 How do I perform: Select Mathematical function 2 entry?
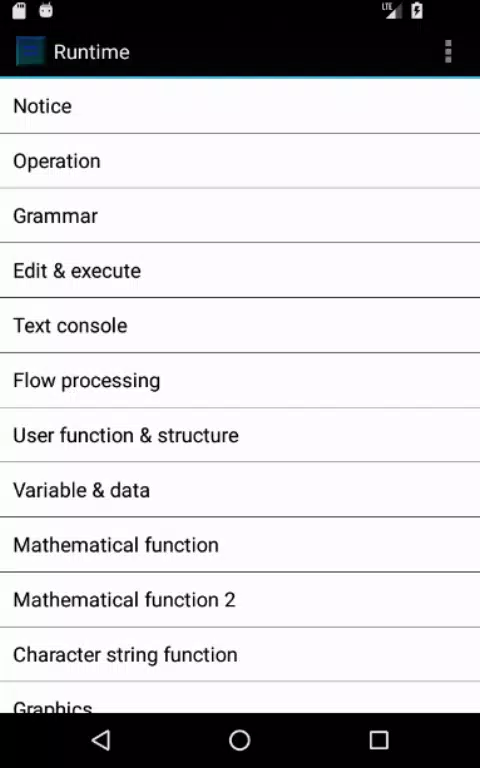point(240,600)
